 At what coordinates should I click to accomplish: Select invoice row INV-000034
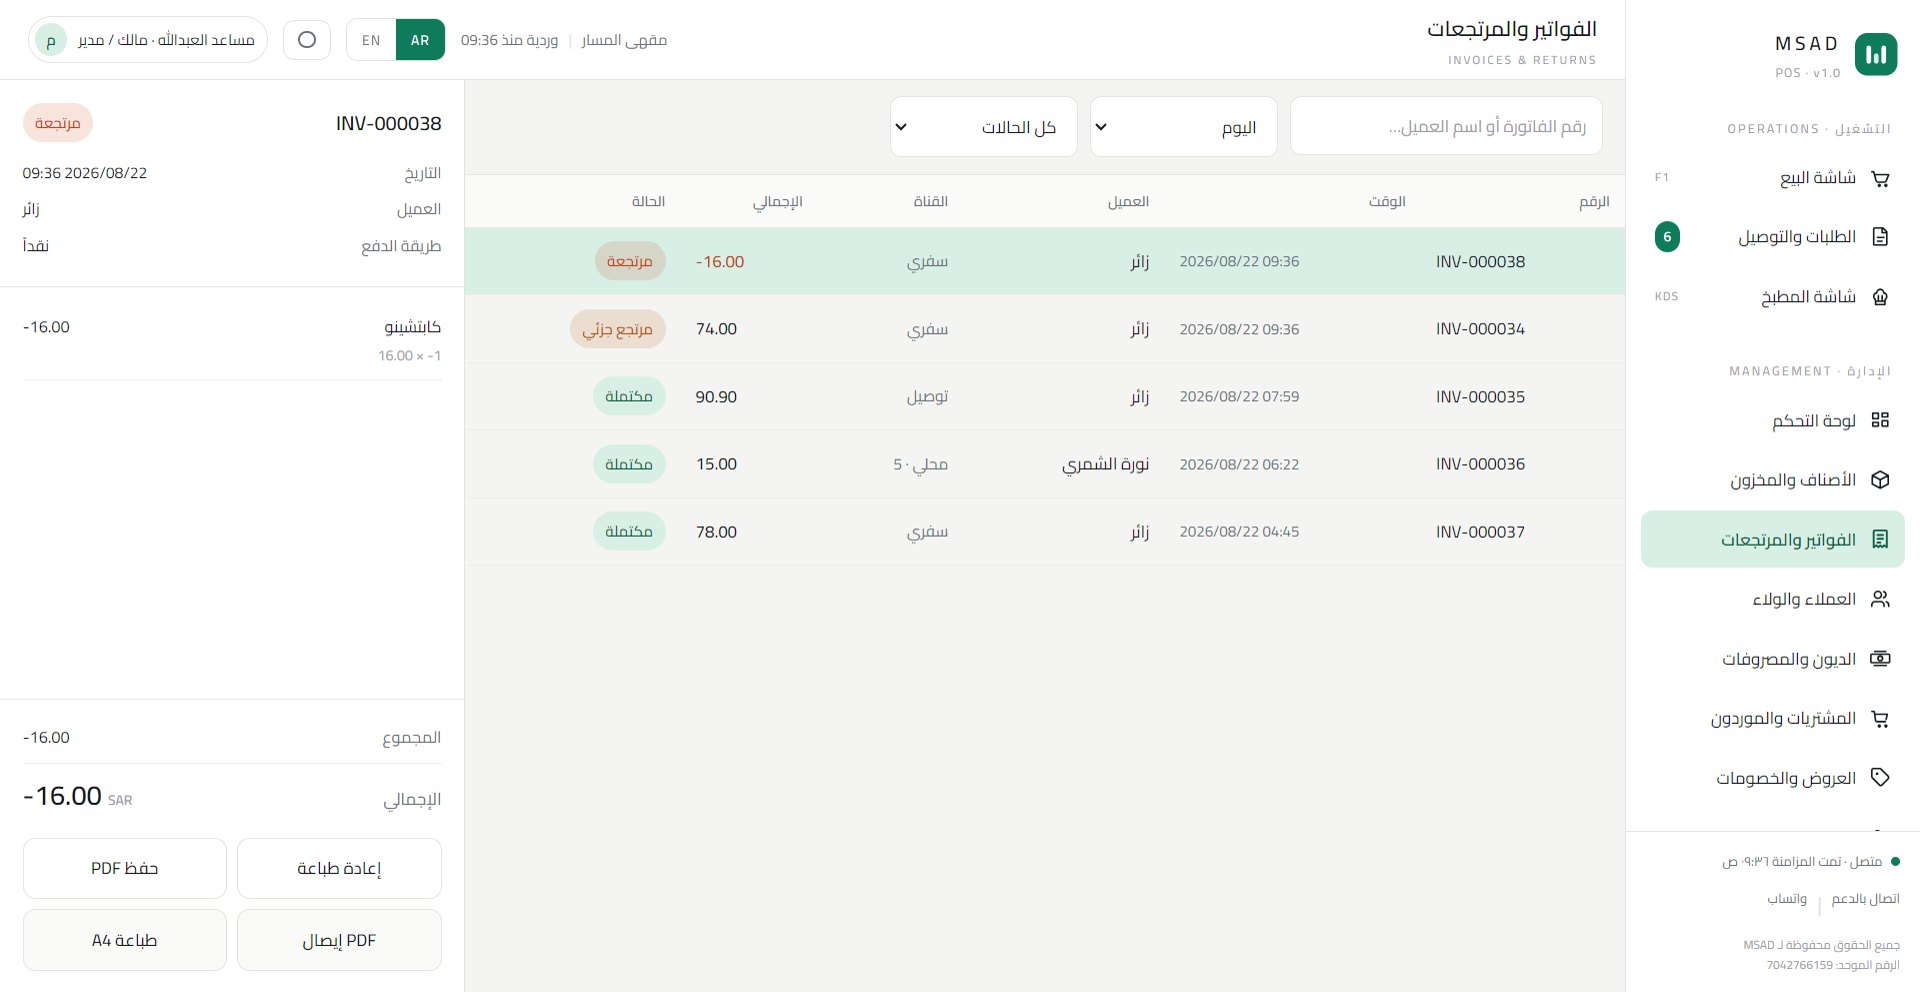coord(1045,329)
